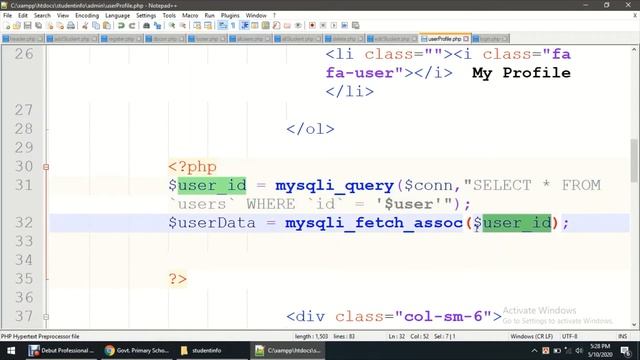Screen dimensions: 640x360
Task: Click the $userData variable on line 32
Action: [x=212, y=223]
